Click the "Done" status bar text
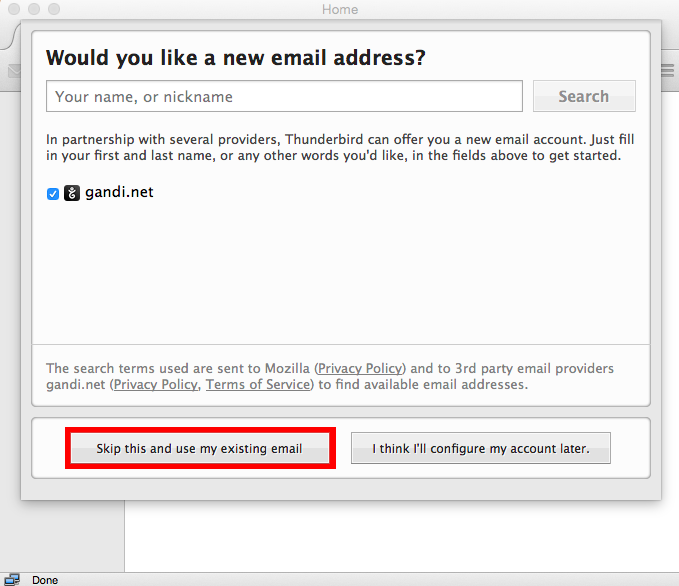 45,580
